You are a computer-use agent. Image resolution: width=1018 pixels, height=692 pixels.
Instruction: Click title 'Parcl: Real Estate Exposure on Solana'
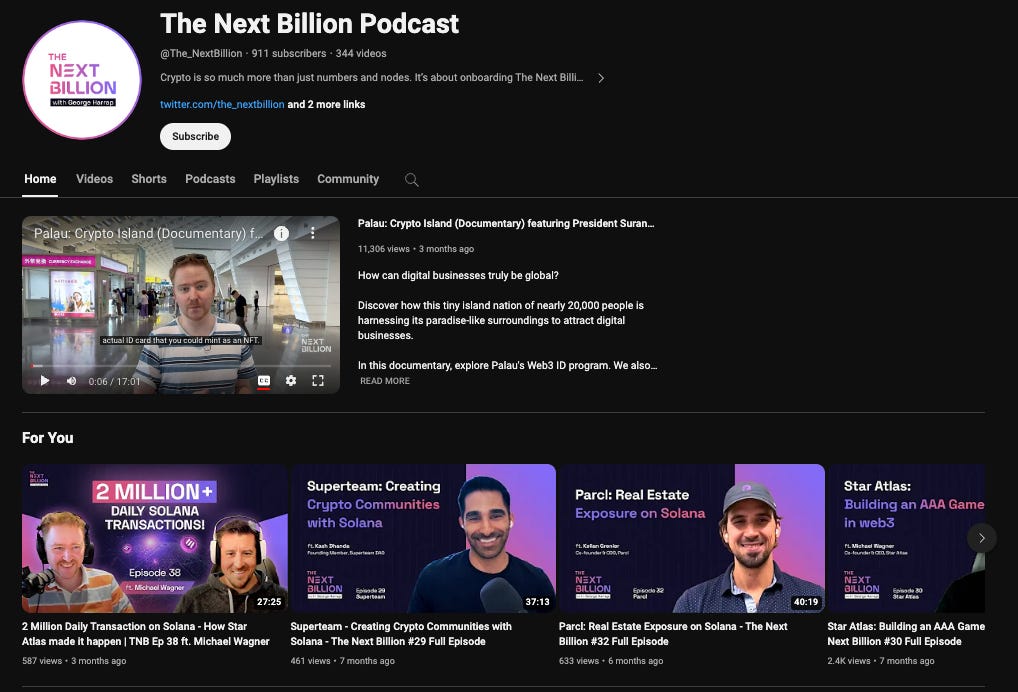coord(673,634)
